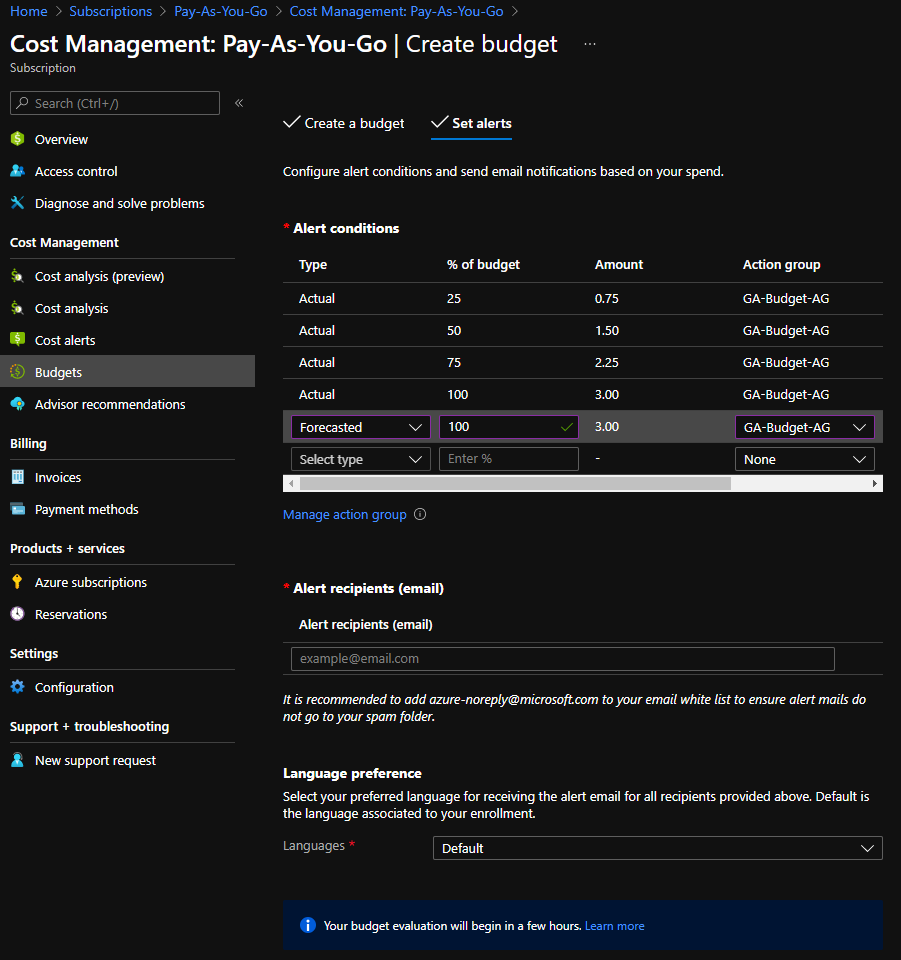Open the Forecasted alert type dropdown
This screenshot has height=960, width=901.
point(360,426)
